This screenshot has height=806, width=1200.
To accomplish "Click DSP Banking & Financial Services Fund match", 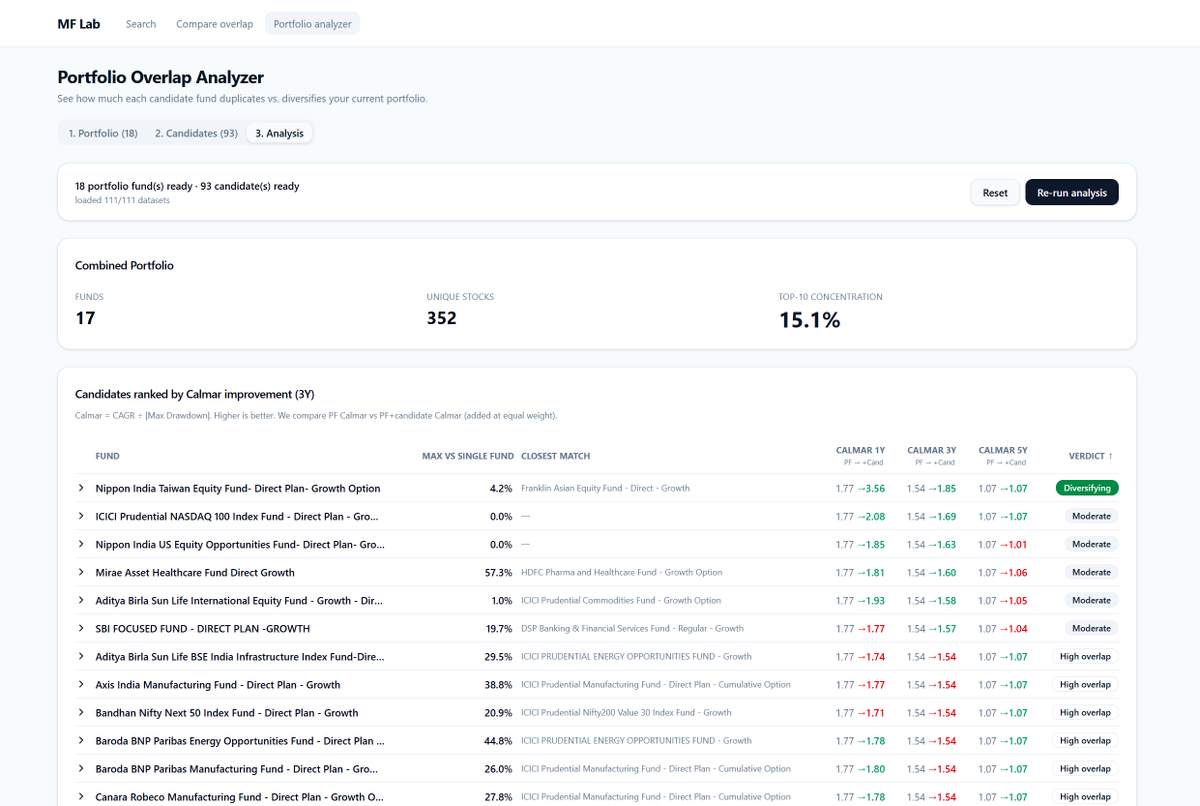I will [x=632, y=628].
